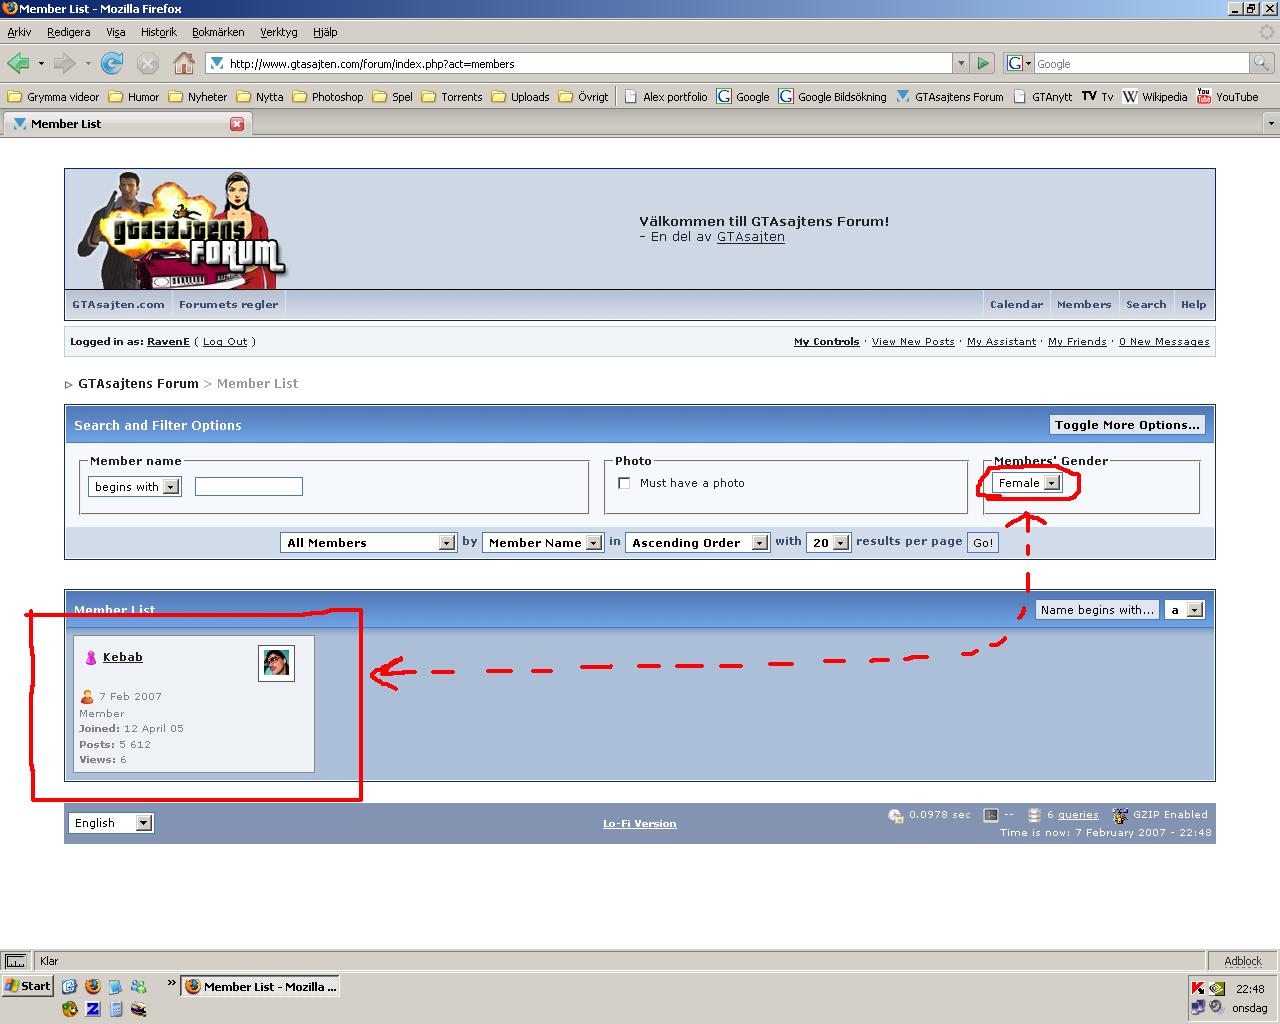
Task: Click the Go! filter button
Action: point(983,542)
